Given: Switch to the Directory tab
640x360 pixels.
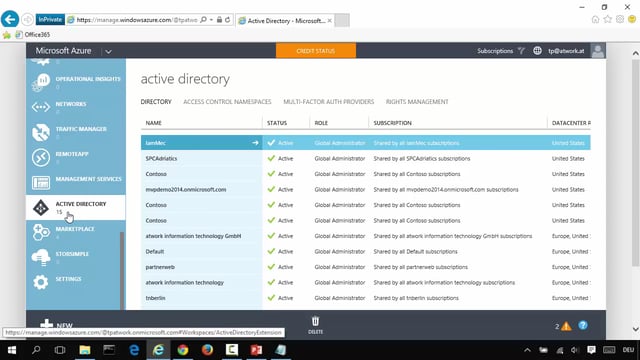Looking at the screenshot, I should 156,102.
